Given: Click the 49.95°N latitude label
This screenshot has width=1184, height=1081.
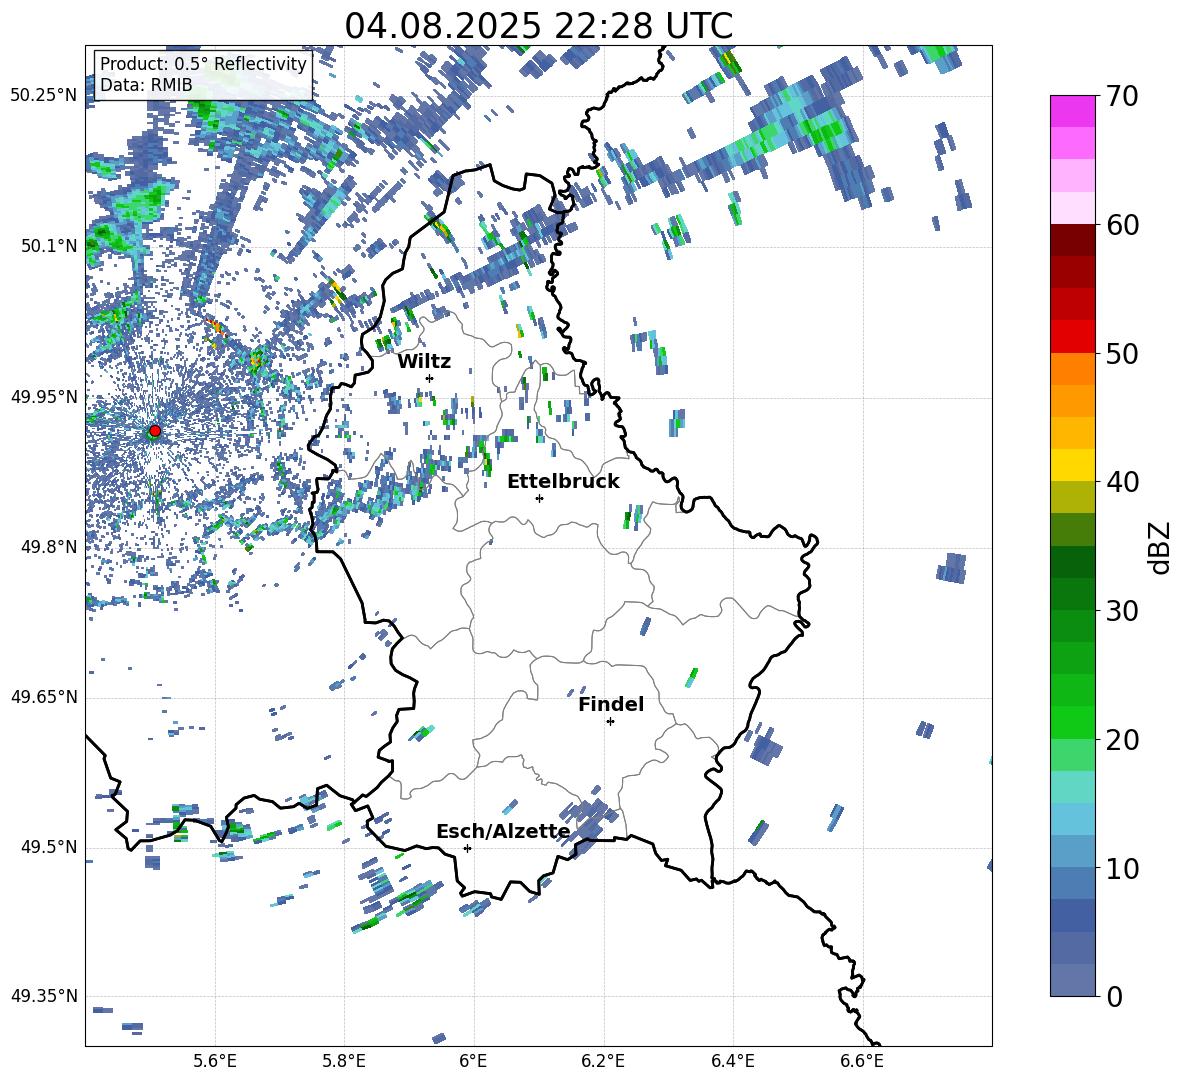Looking at the screenshot, I should pyautogui.click(x=44, y=397).
